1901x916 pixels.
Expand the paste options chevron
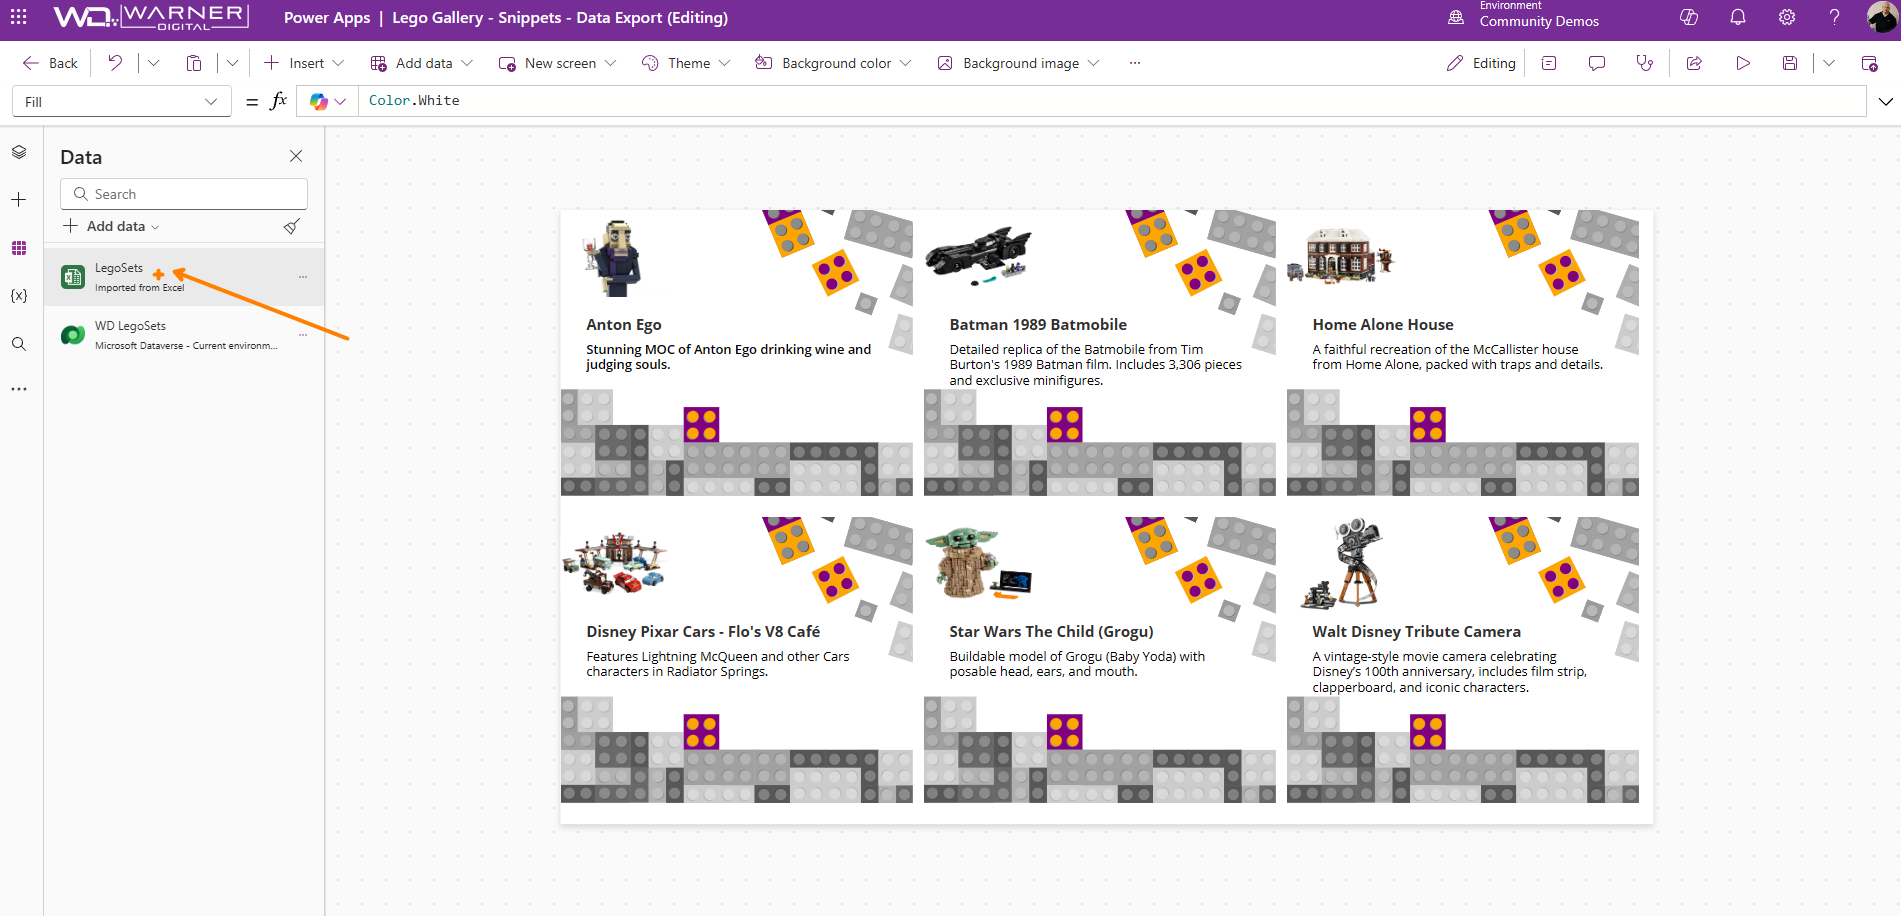coord(232,63)
